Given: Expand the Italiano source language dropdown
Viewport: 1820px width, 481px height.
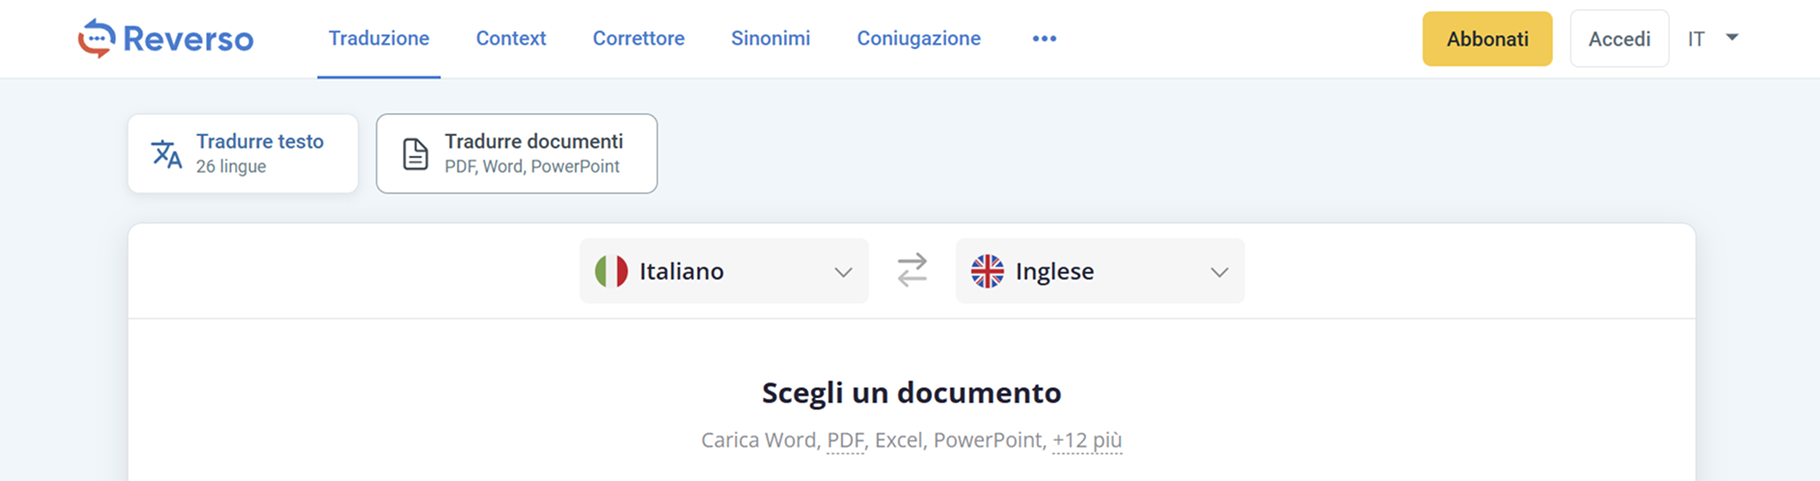Looking at the screenshot, I should (x=843, y=272).
